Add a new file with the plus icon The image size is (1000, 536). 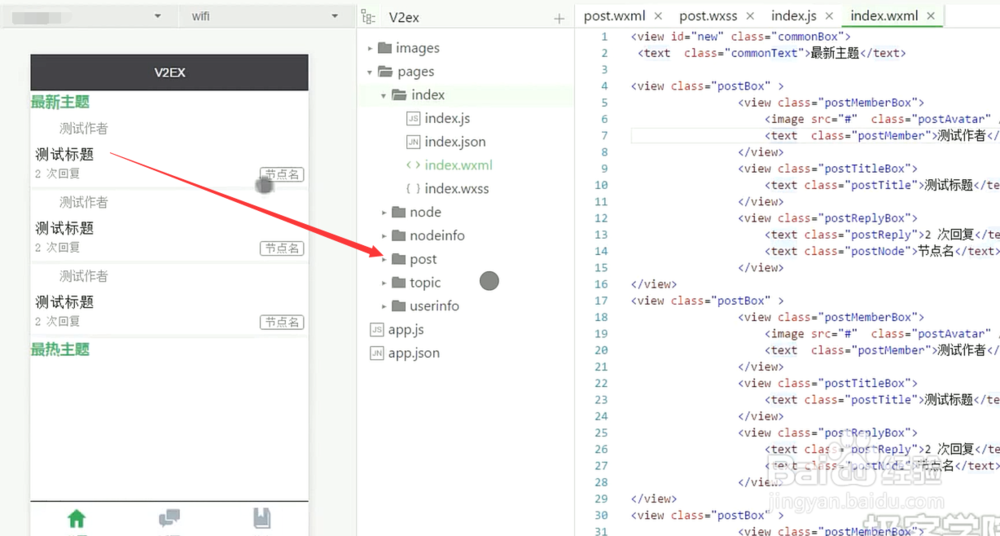[x=559, y=19]
